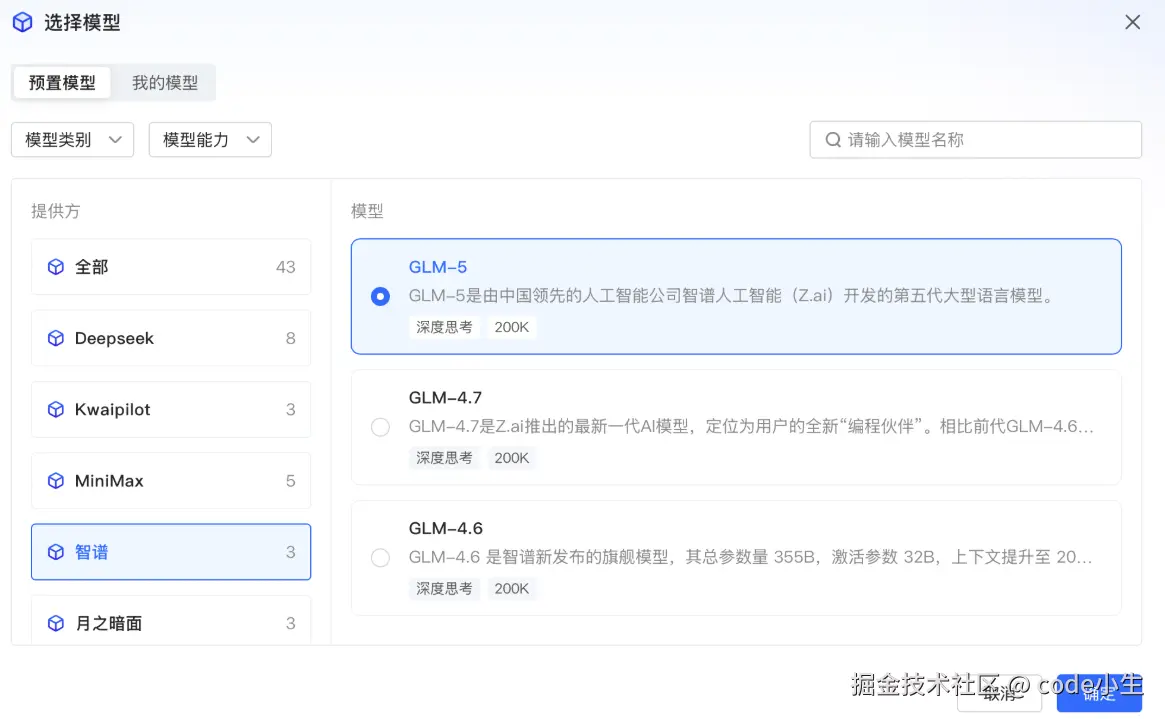The image size is (1165, 719).
Task: Choose the GLM-4.6 radio button
Action: click(x=380, y=558)
